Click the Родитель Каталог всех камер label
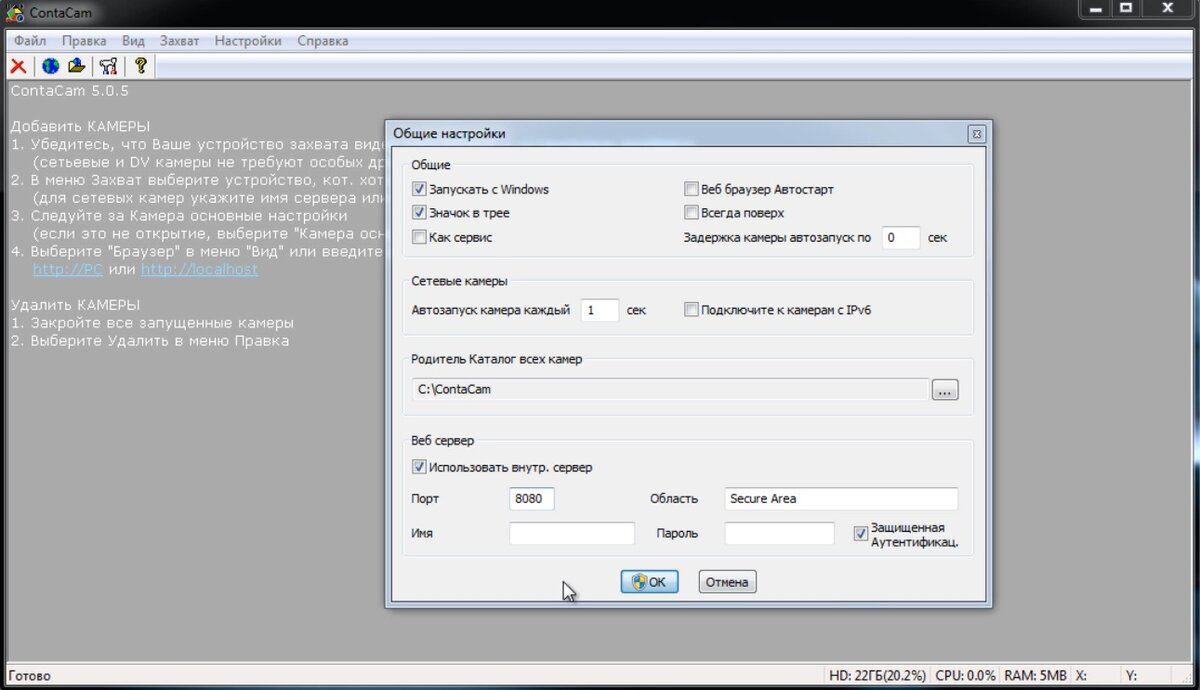This screenshot has height=690, width=1200. (x=496, y=359)
